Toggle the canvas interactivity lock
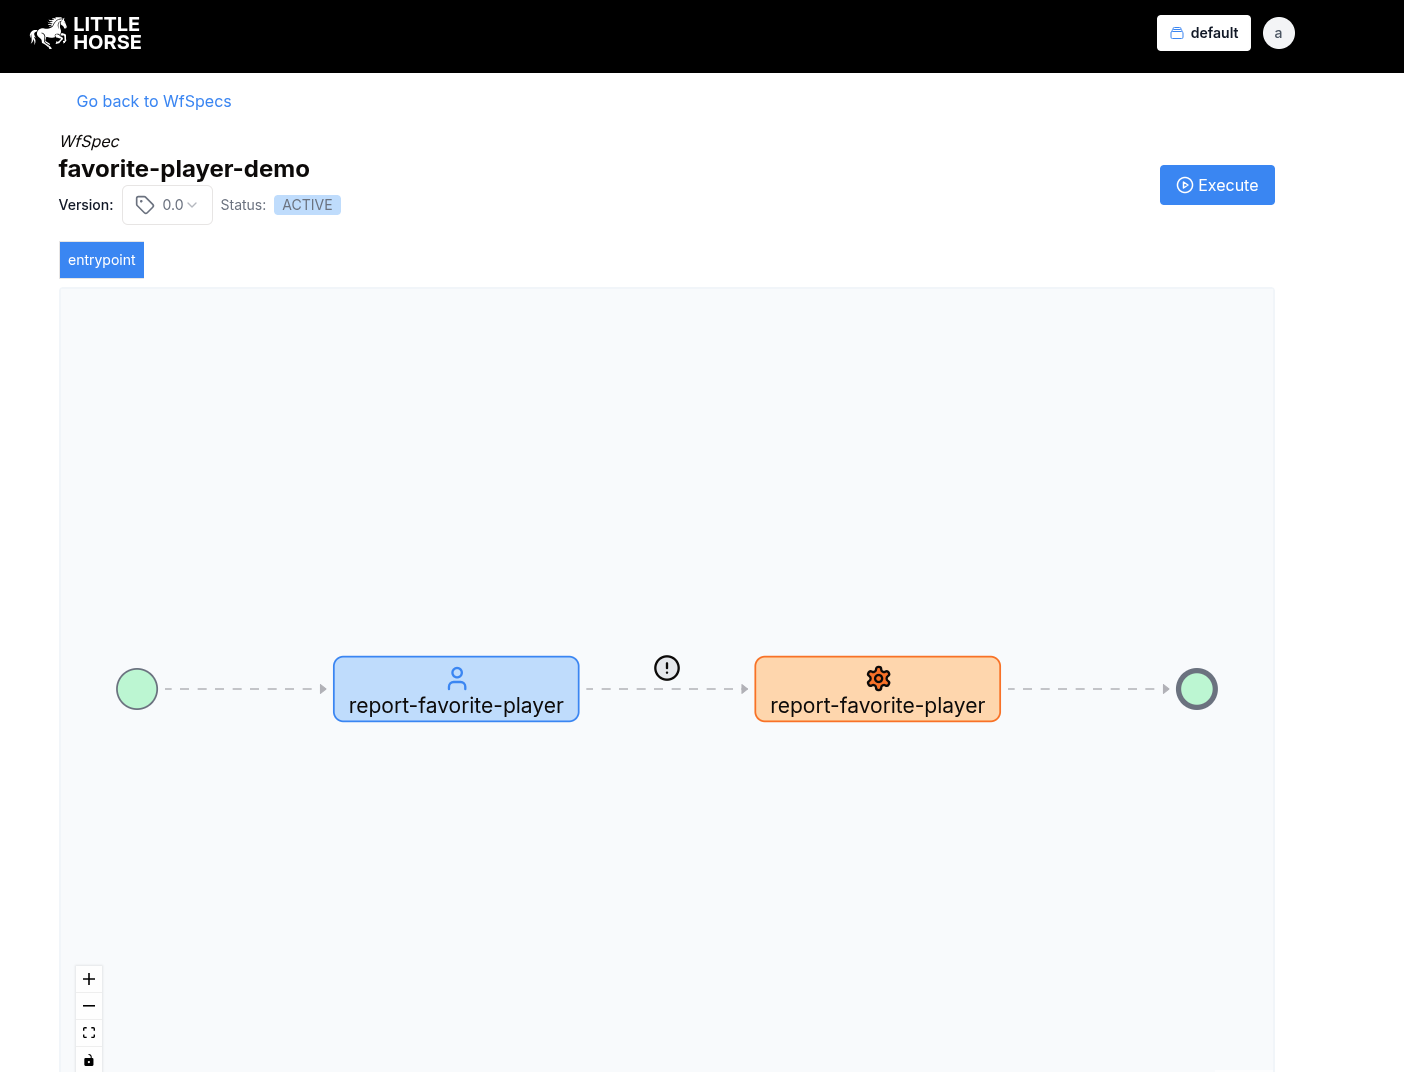This screenshot has width=1404, height=1072. click(88, 1059)
